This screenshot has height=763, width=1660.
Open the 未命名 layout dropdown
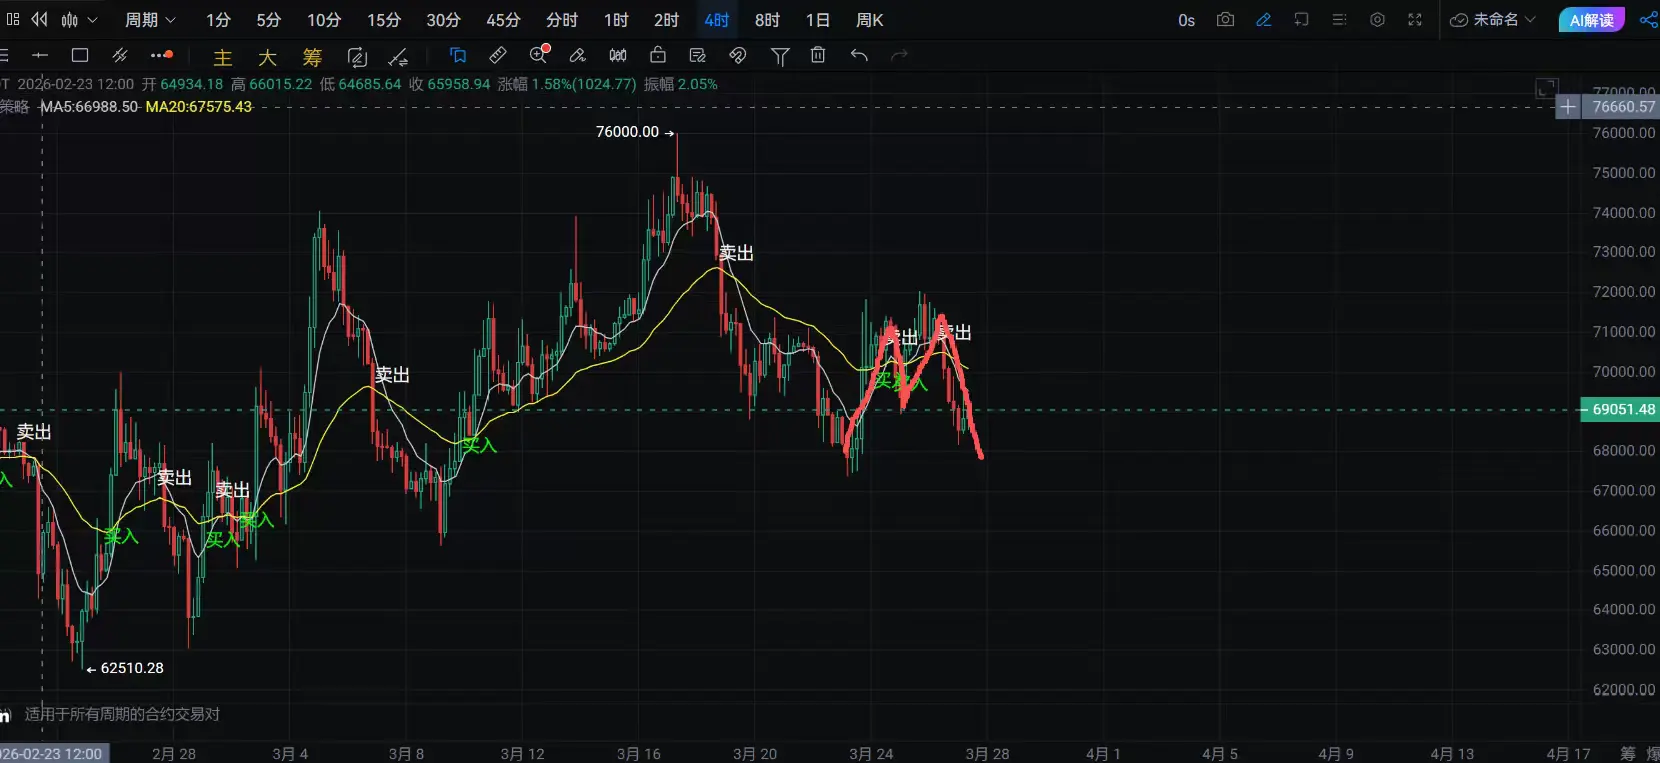tap(1493, 20)
